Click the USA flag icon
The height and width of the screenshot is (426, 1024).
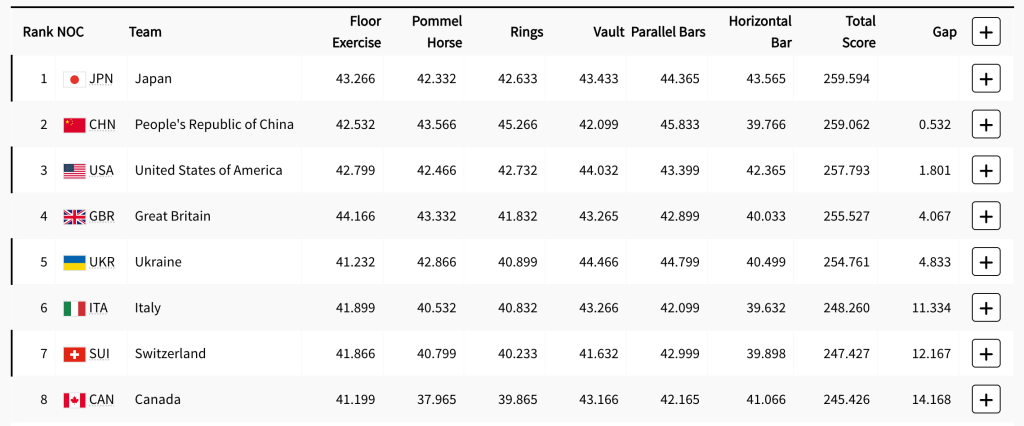(x=74, y=171)
